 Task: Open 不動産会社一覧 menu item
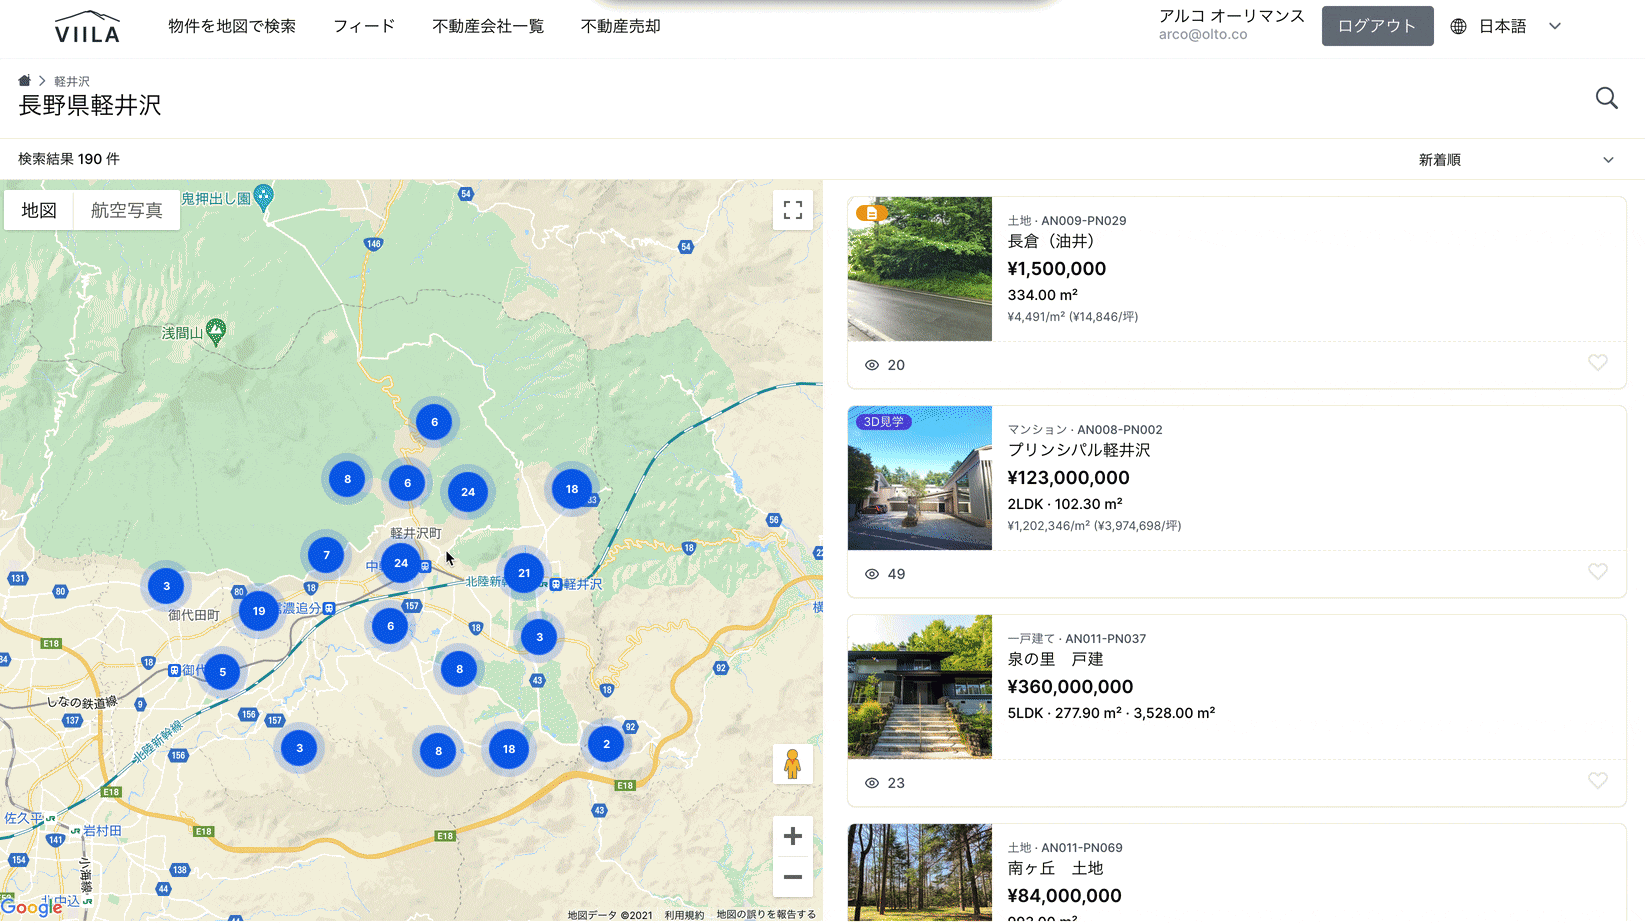click(488, 27)
